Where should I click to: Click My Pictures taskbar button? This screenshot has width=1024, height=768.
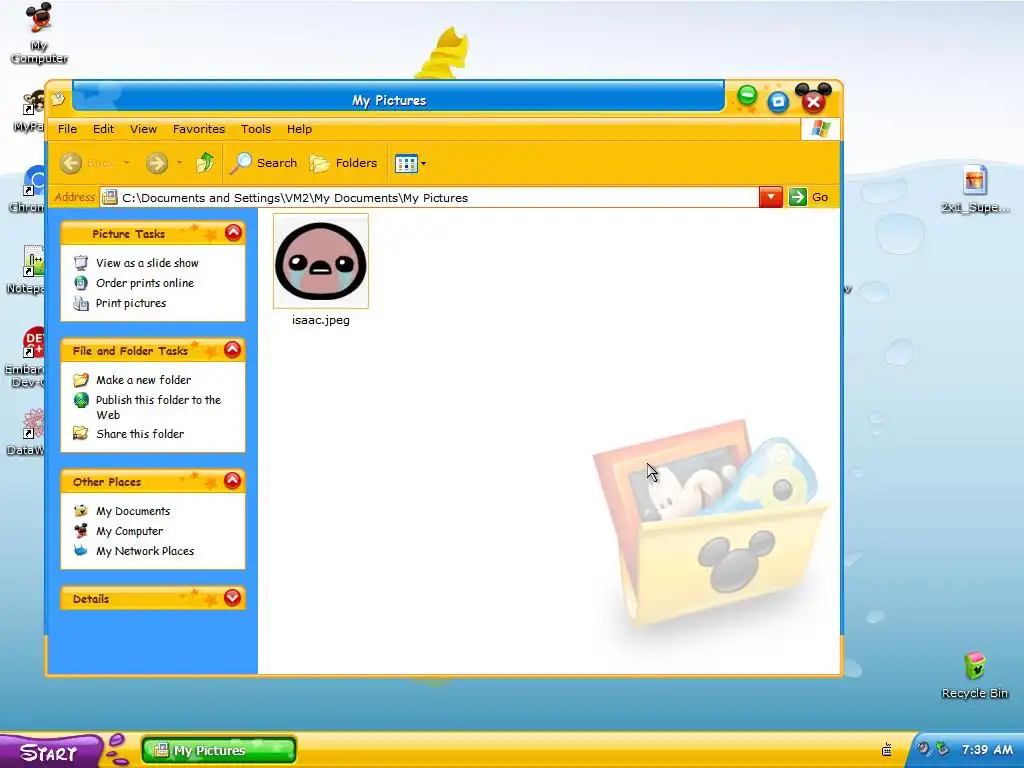point(219,750)
